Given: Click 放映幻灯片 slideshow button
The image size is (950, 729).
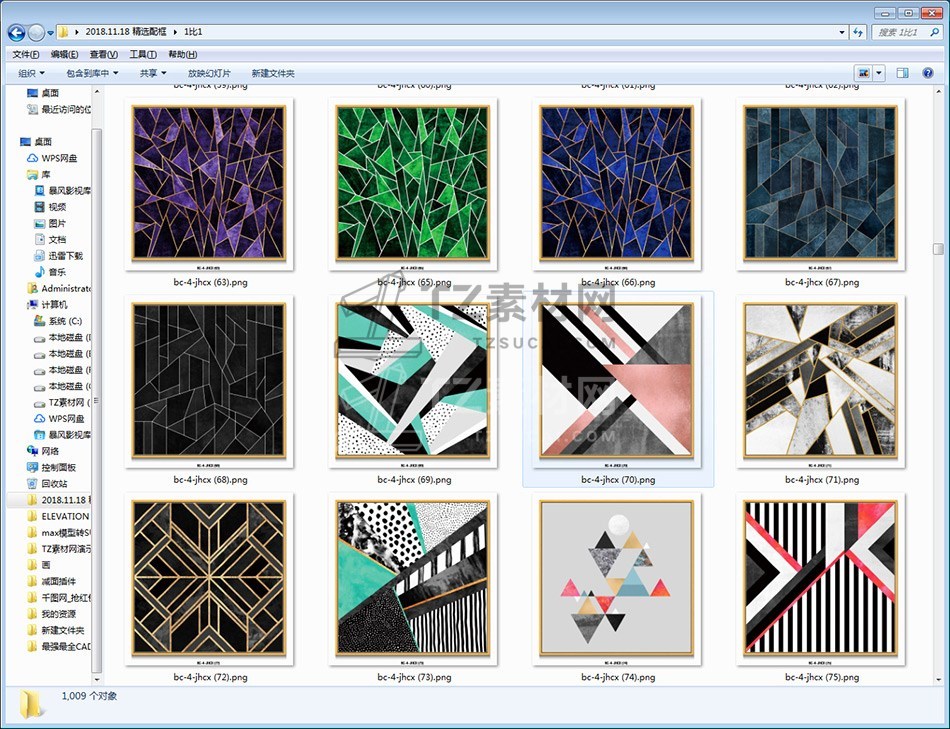Looking at the screenshot, I should tap(209, 73).
